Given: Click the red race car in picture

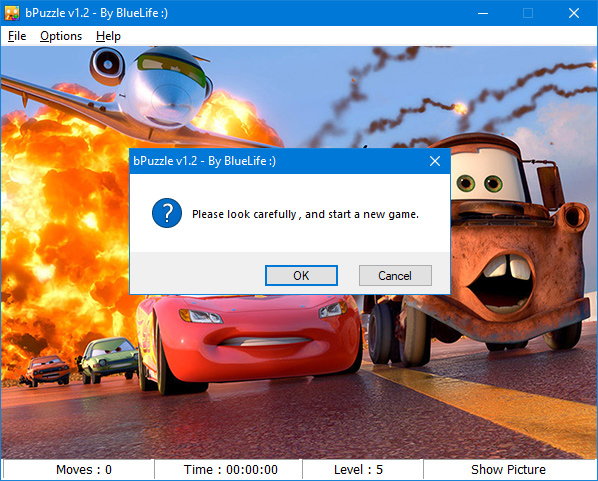Looking at the screenshot, I should click(248, 339).
